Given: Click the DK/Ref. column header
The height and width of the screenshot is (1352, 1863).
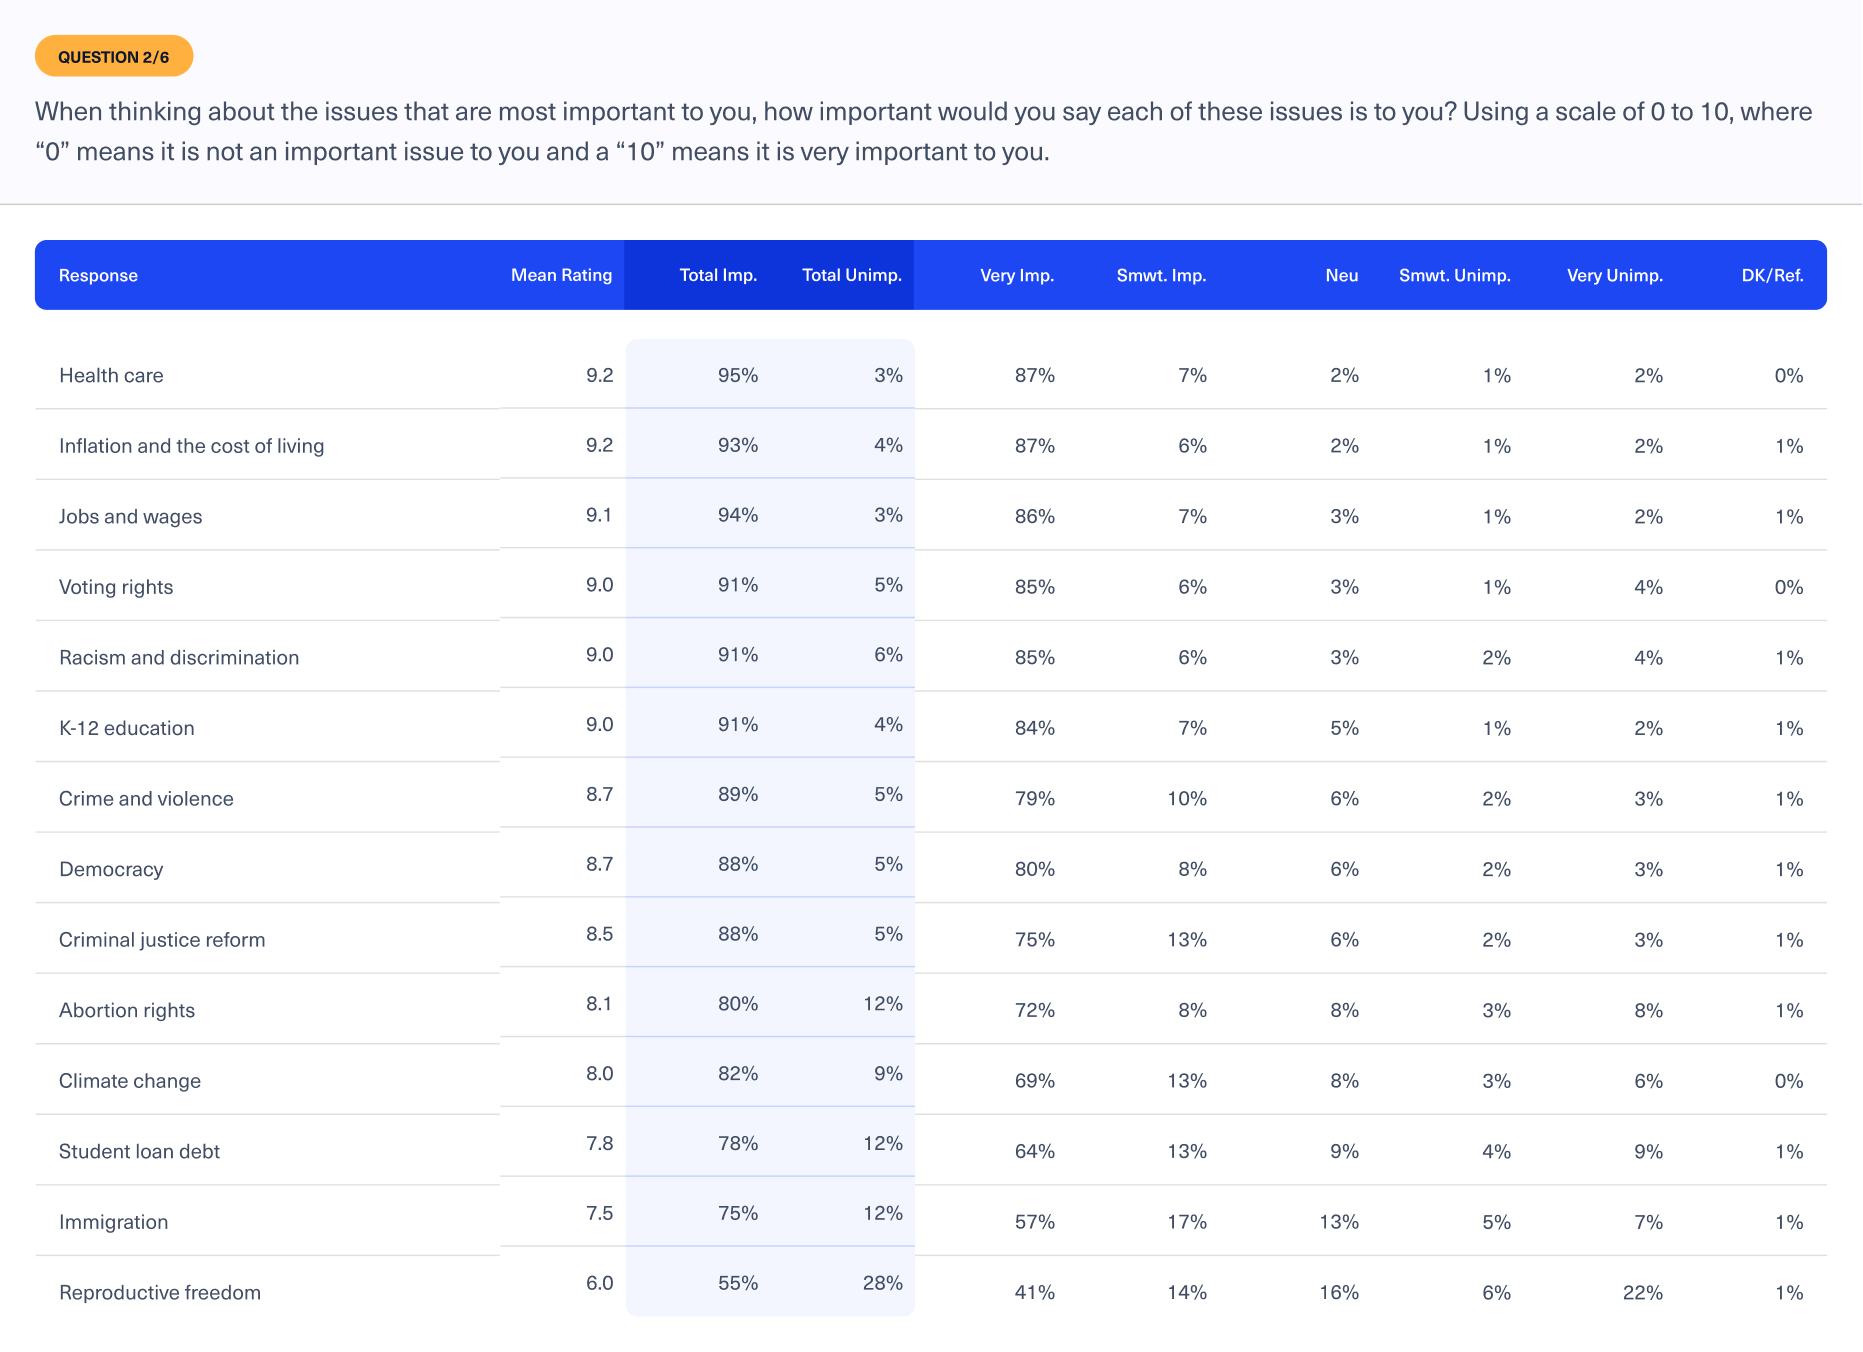Looking at the screenshot, I should (1772, 276).
